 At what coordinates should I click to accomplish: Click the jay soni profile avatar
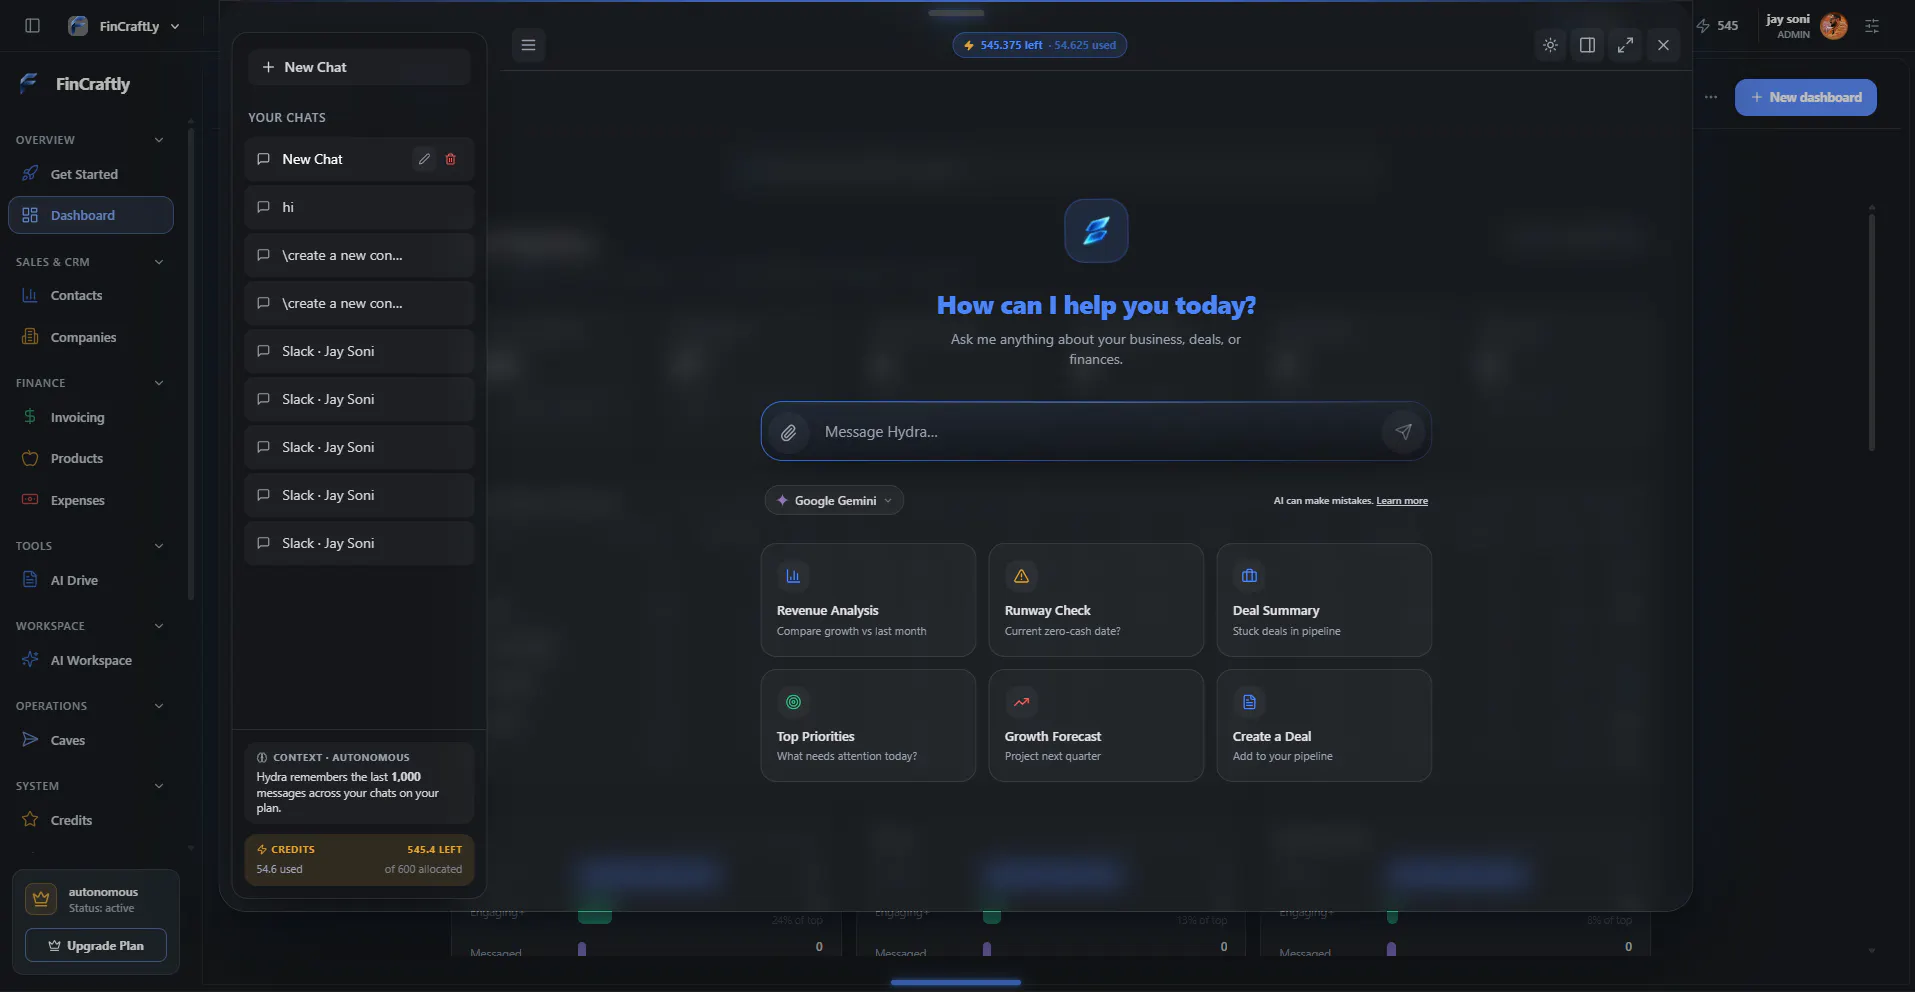(1834, 26)
